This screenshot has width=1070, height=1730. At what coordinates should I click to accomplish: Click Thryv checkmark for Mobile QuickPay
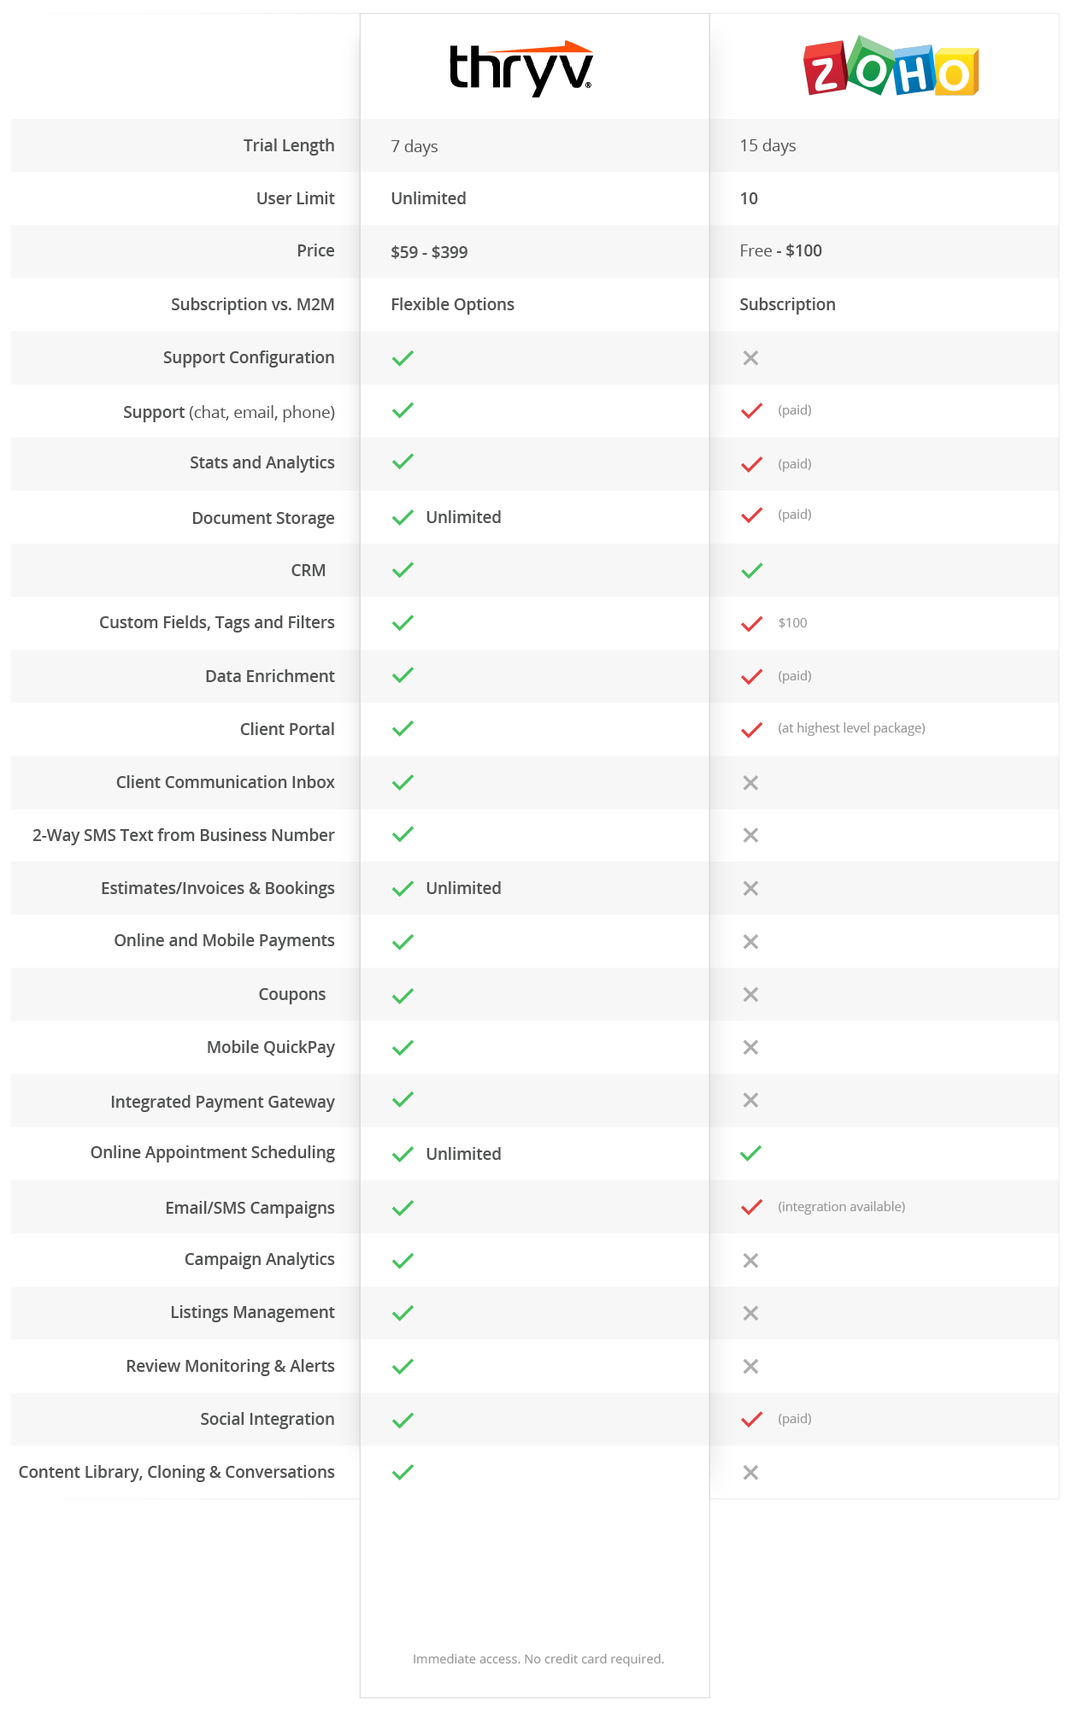pyautogui.click(x=403, y=1048)
